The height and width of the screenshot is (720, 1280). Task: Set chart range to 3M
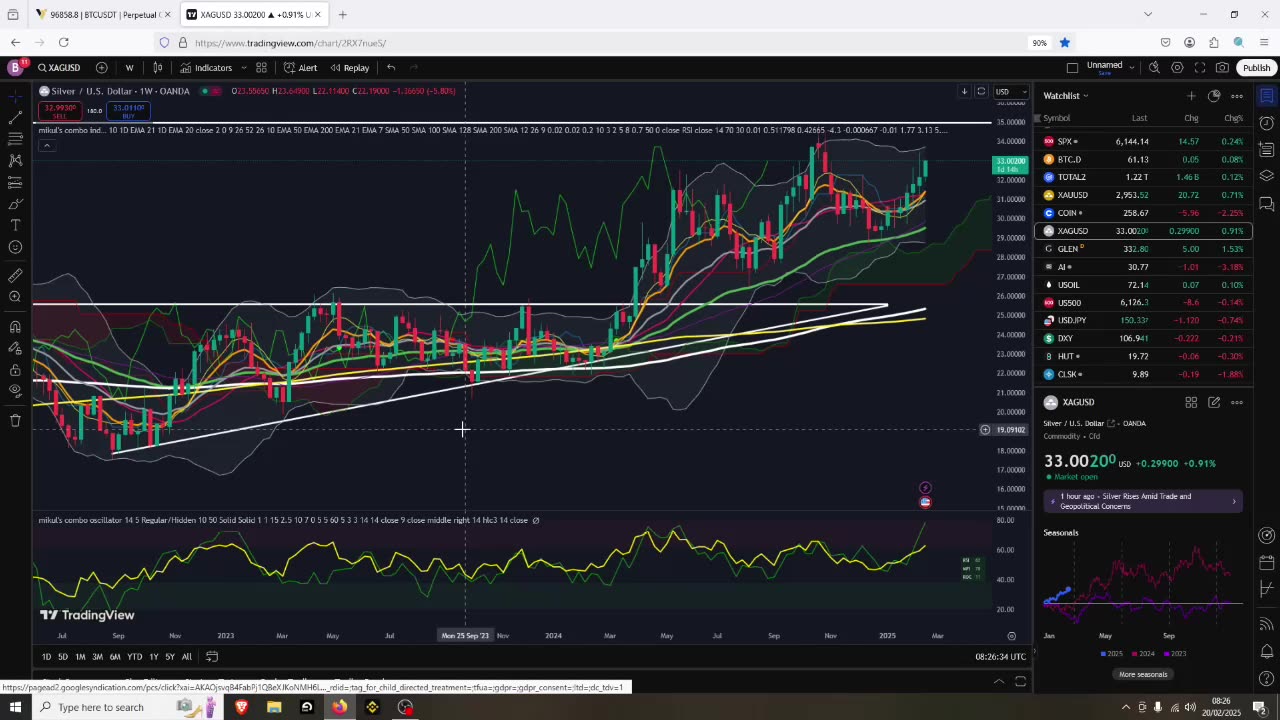97,657
